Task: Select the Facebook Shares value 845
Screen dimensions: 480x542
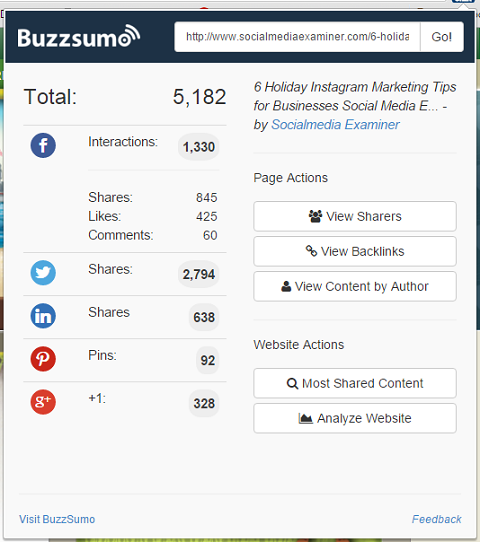Action: click(x=207, y=198)
